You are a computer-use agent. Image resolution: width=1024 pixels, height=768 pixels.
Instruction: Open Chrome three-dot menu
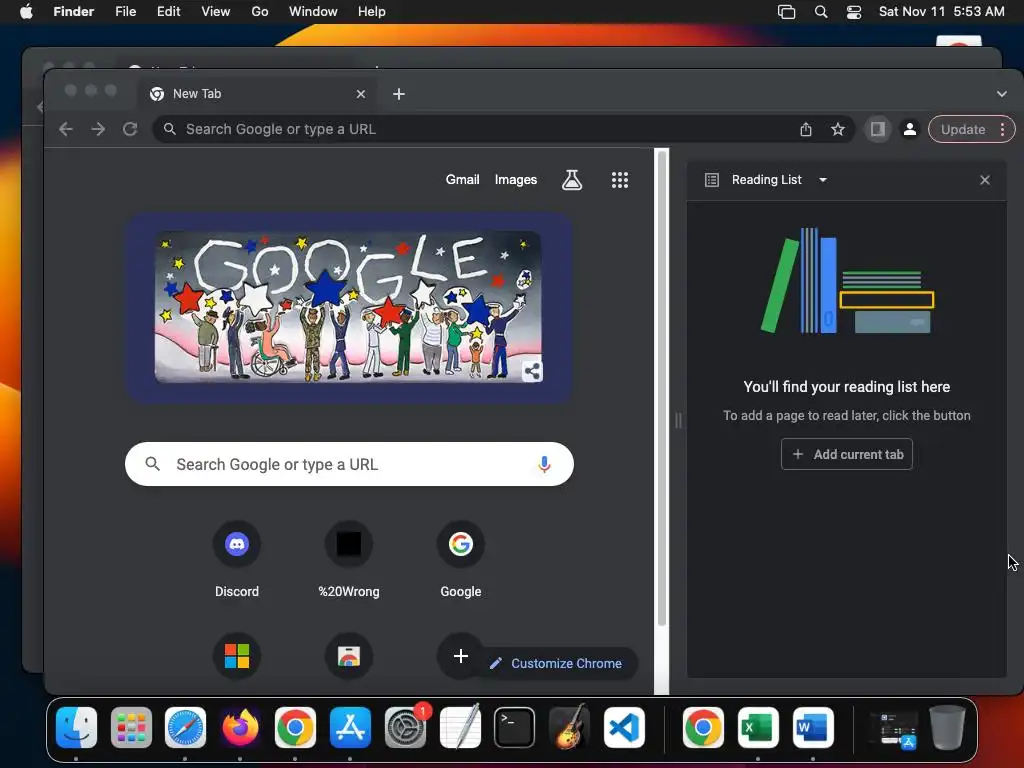click(1002, 129)
